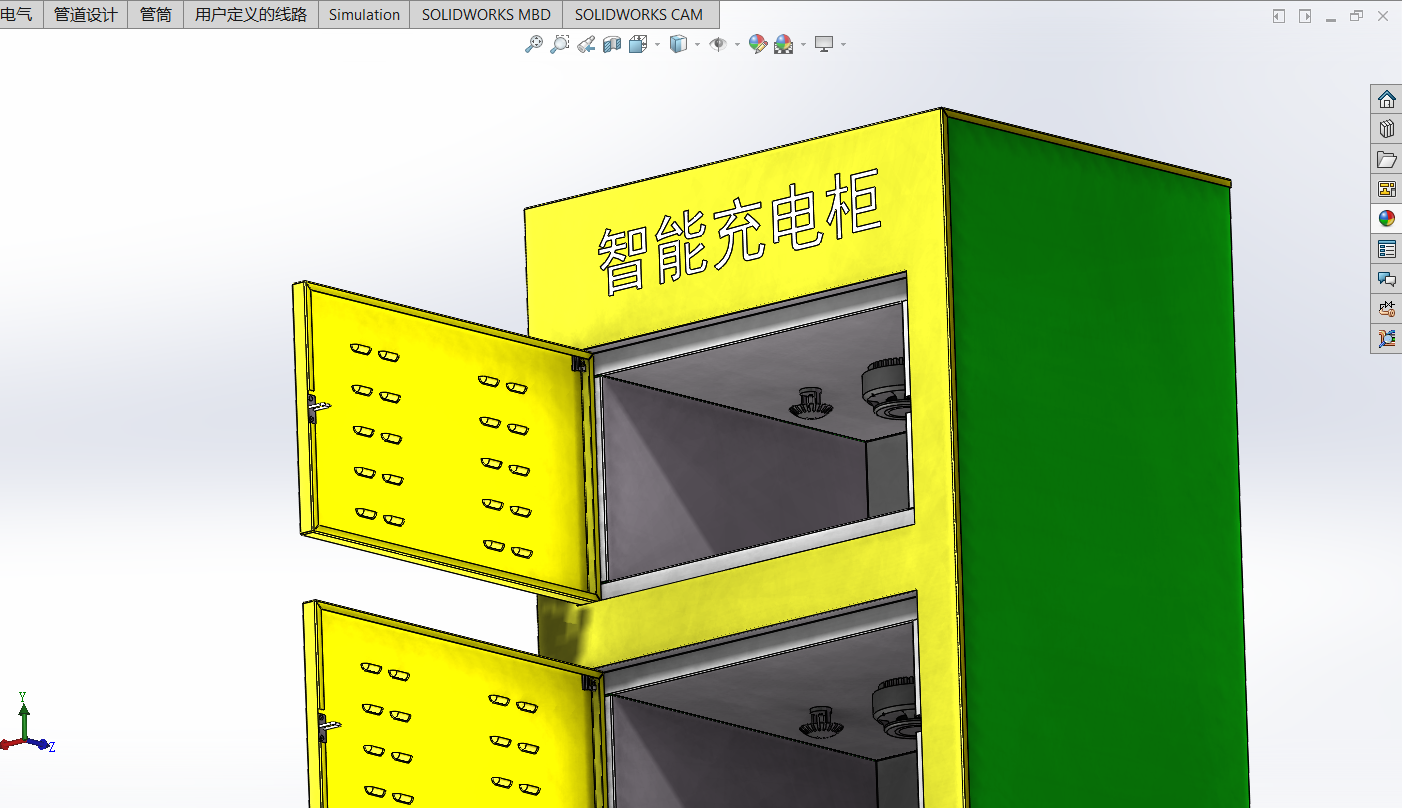Open the 用户定义的线路 tab

tap(251, 15)
